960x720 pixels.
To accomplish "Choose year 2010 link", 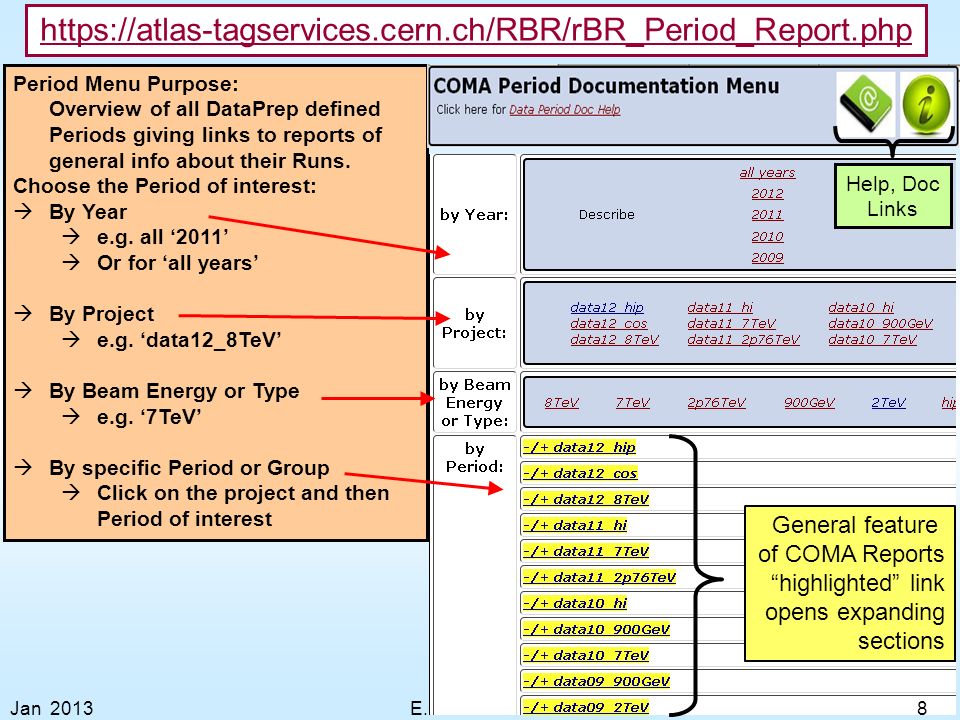I will pyautogui.click(x=767, y=236).
